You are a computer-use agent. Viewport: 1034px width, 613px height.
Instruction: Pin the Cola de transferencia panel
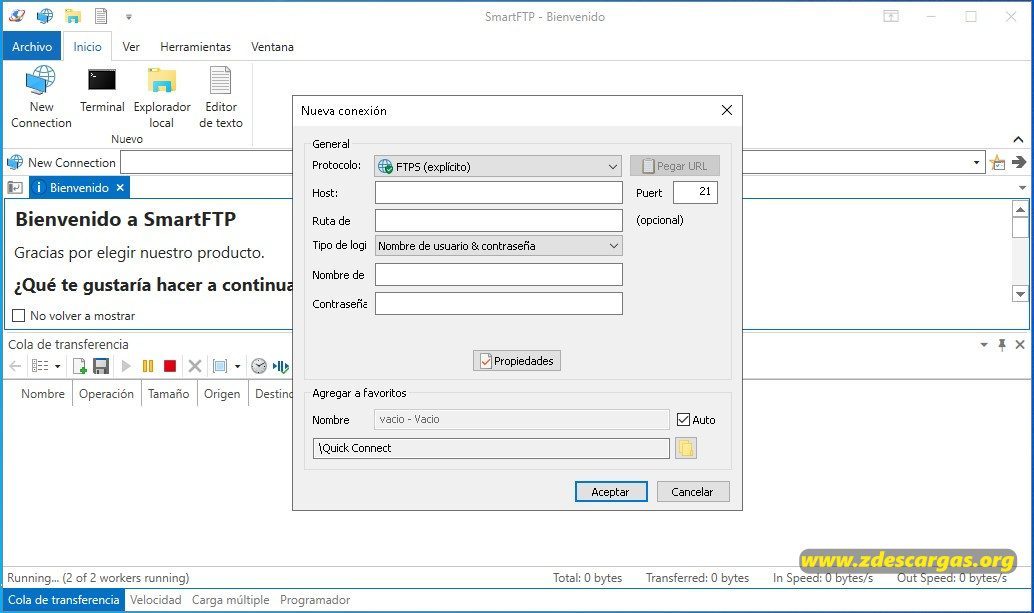[1002, 344]
